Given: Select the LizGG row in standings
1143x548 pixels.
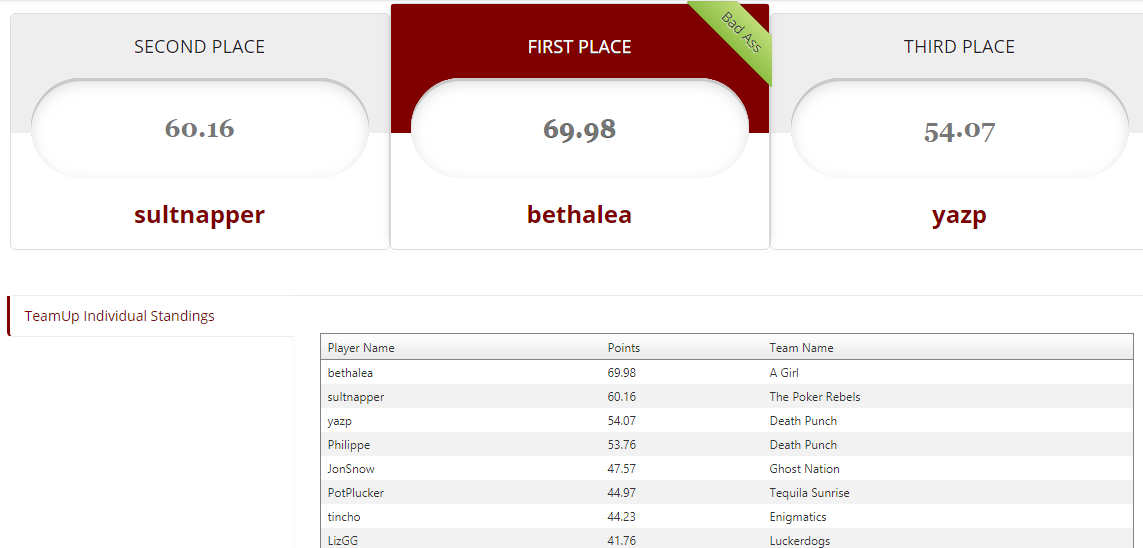Looking at the screenshot, I should pos(727,539).
